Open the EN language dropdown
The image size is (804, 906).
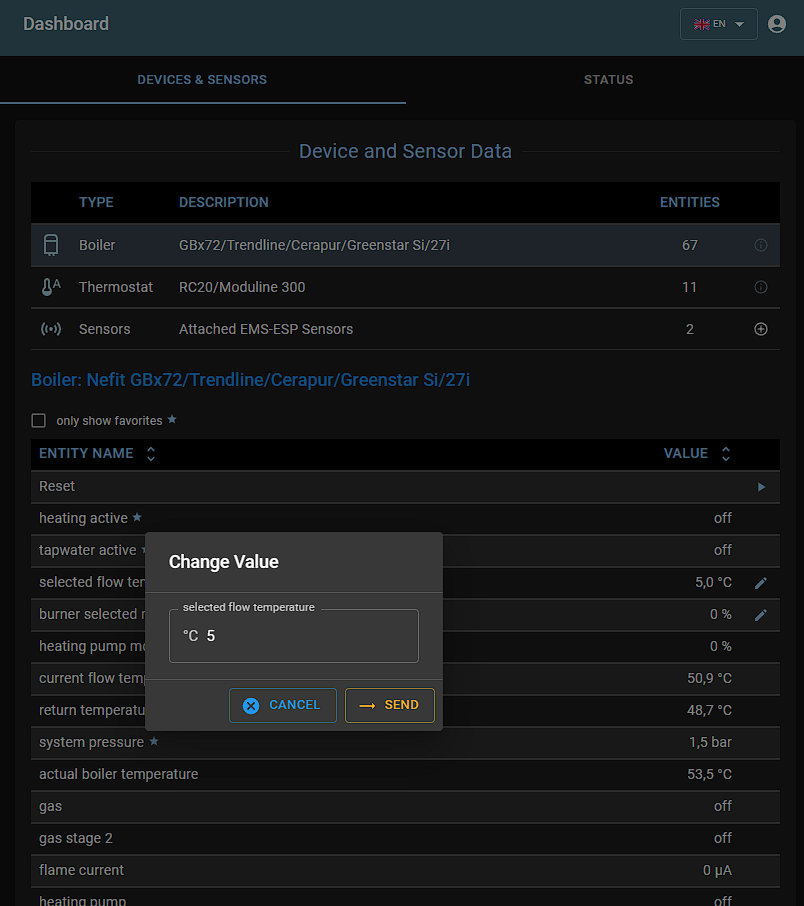coord(718,24)
